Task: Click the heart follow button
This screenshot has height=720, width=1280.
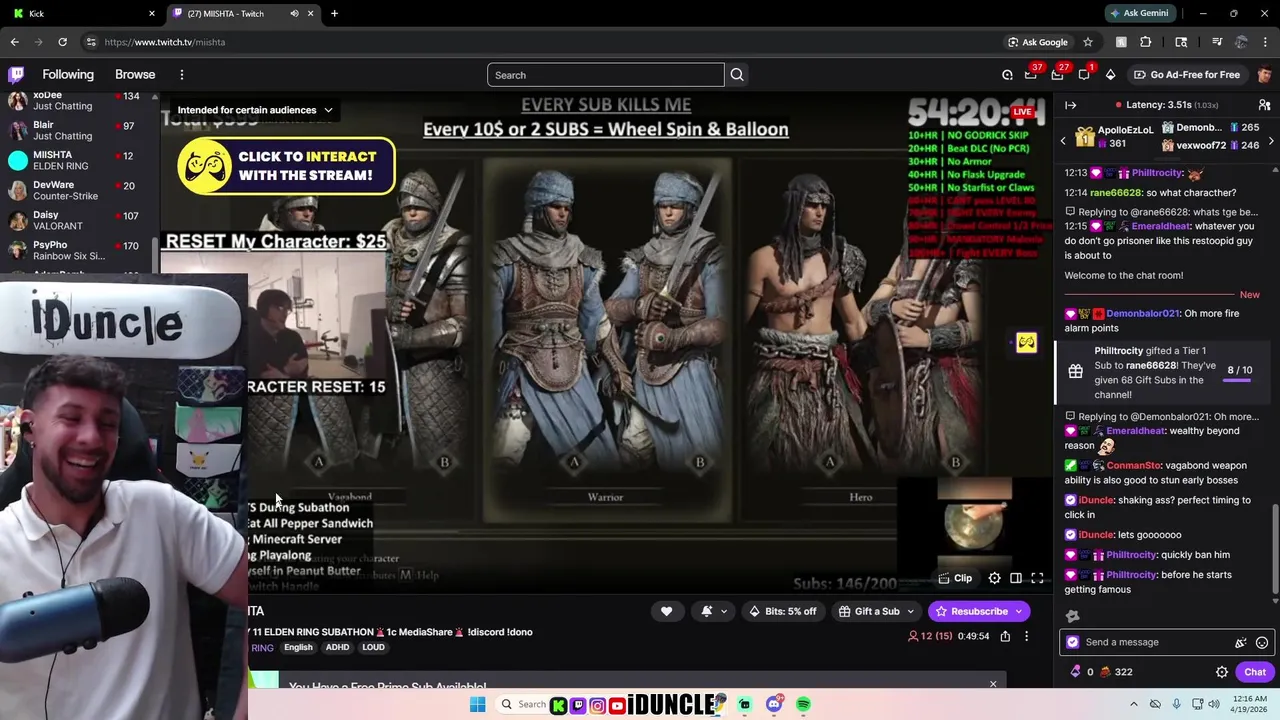Action: click(666, 611)
